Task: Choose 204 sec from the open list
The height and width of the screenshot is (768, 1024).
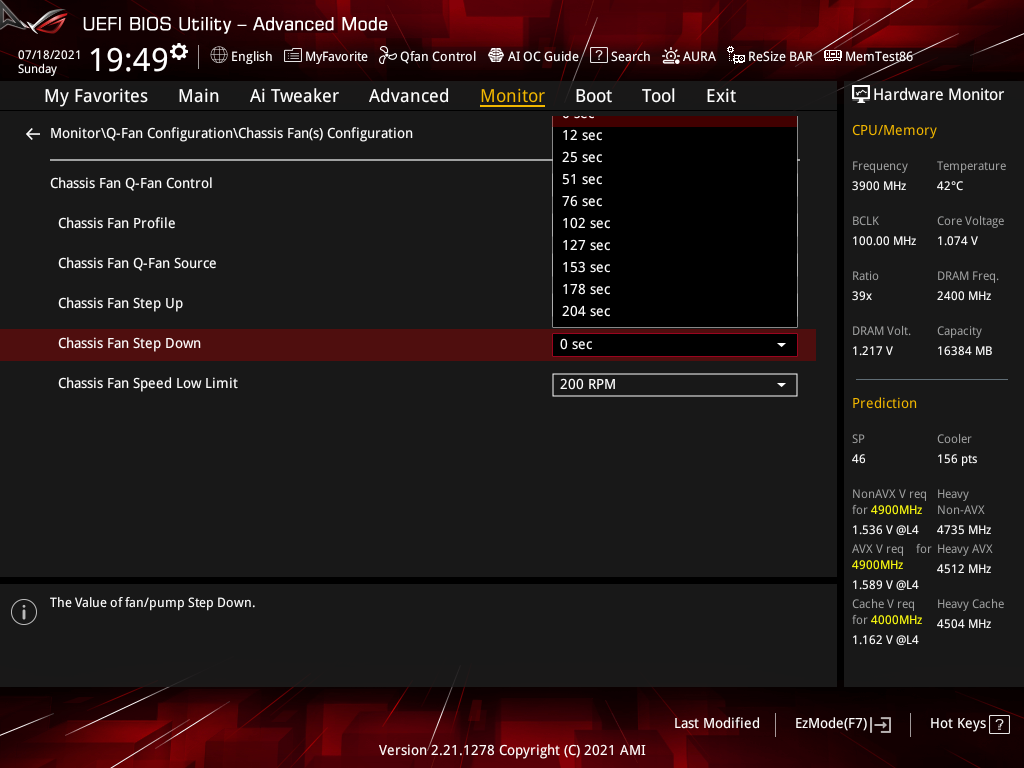Action: pyautogui.click(x=585, y=310)
